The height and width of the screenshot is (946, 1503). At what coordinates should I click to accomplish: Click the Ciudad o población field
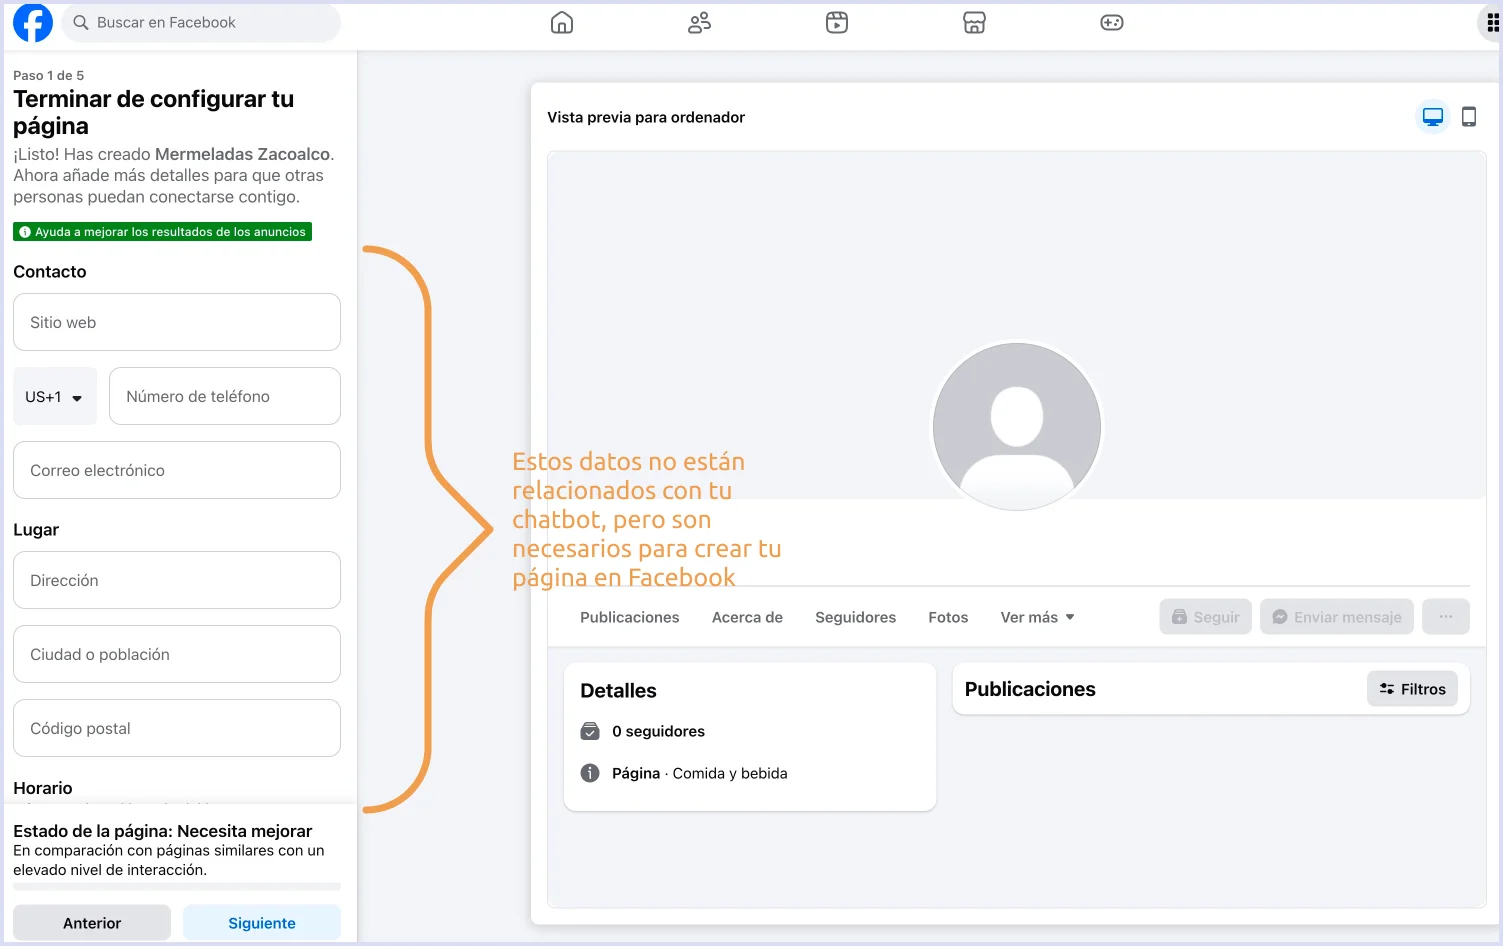point(177,654)
